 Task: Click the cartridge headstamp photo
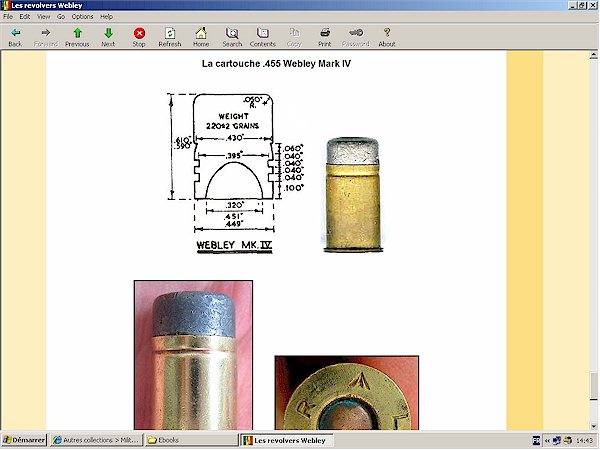point(347,393)
